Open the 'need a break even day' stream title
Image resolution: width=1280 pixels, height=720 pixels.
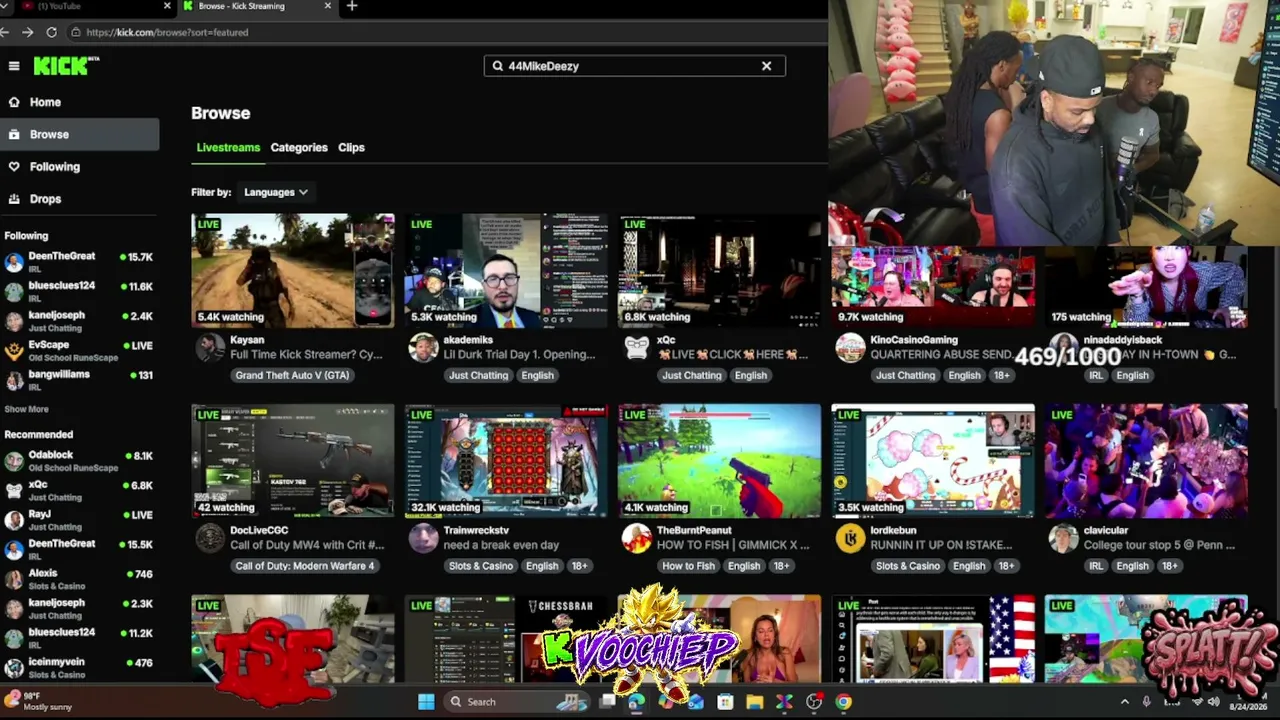pos(501,545)
